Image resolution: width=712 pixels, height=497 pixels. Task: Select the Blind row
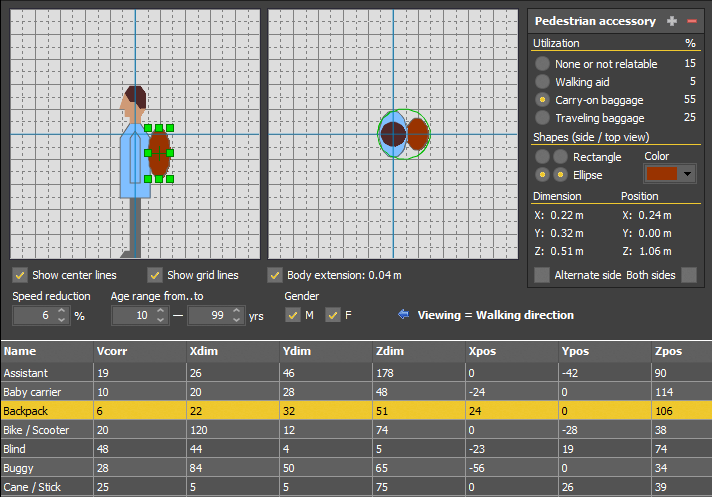356,449
